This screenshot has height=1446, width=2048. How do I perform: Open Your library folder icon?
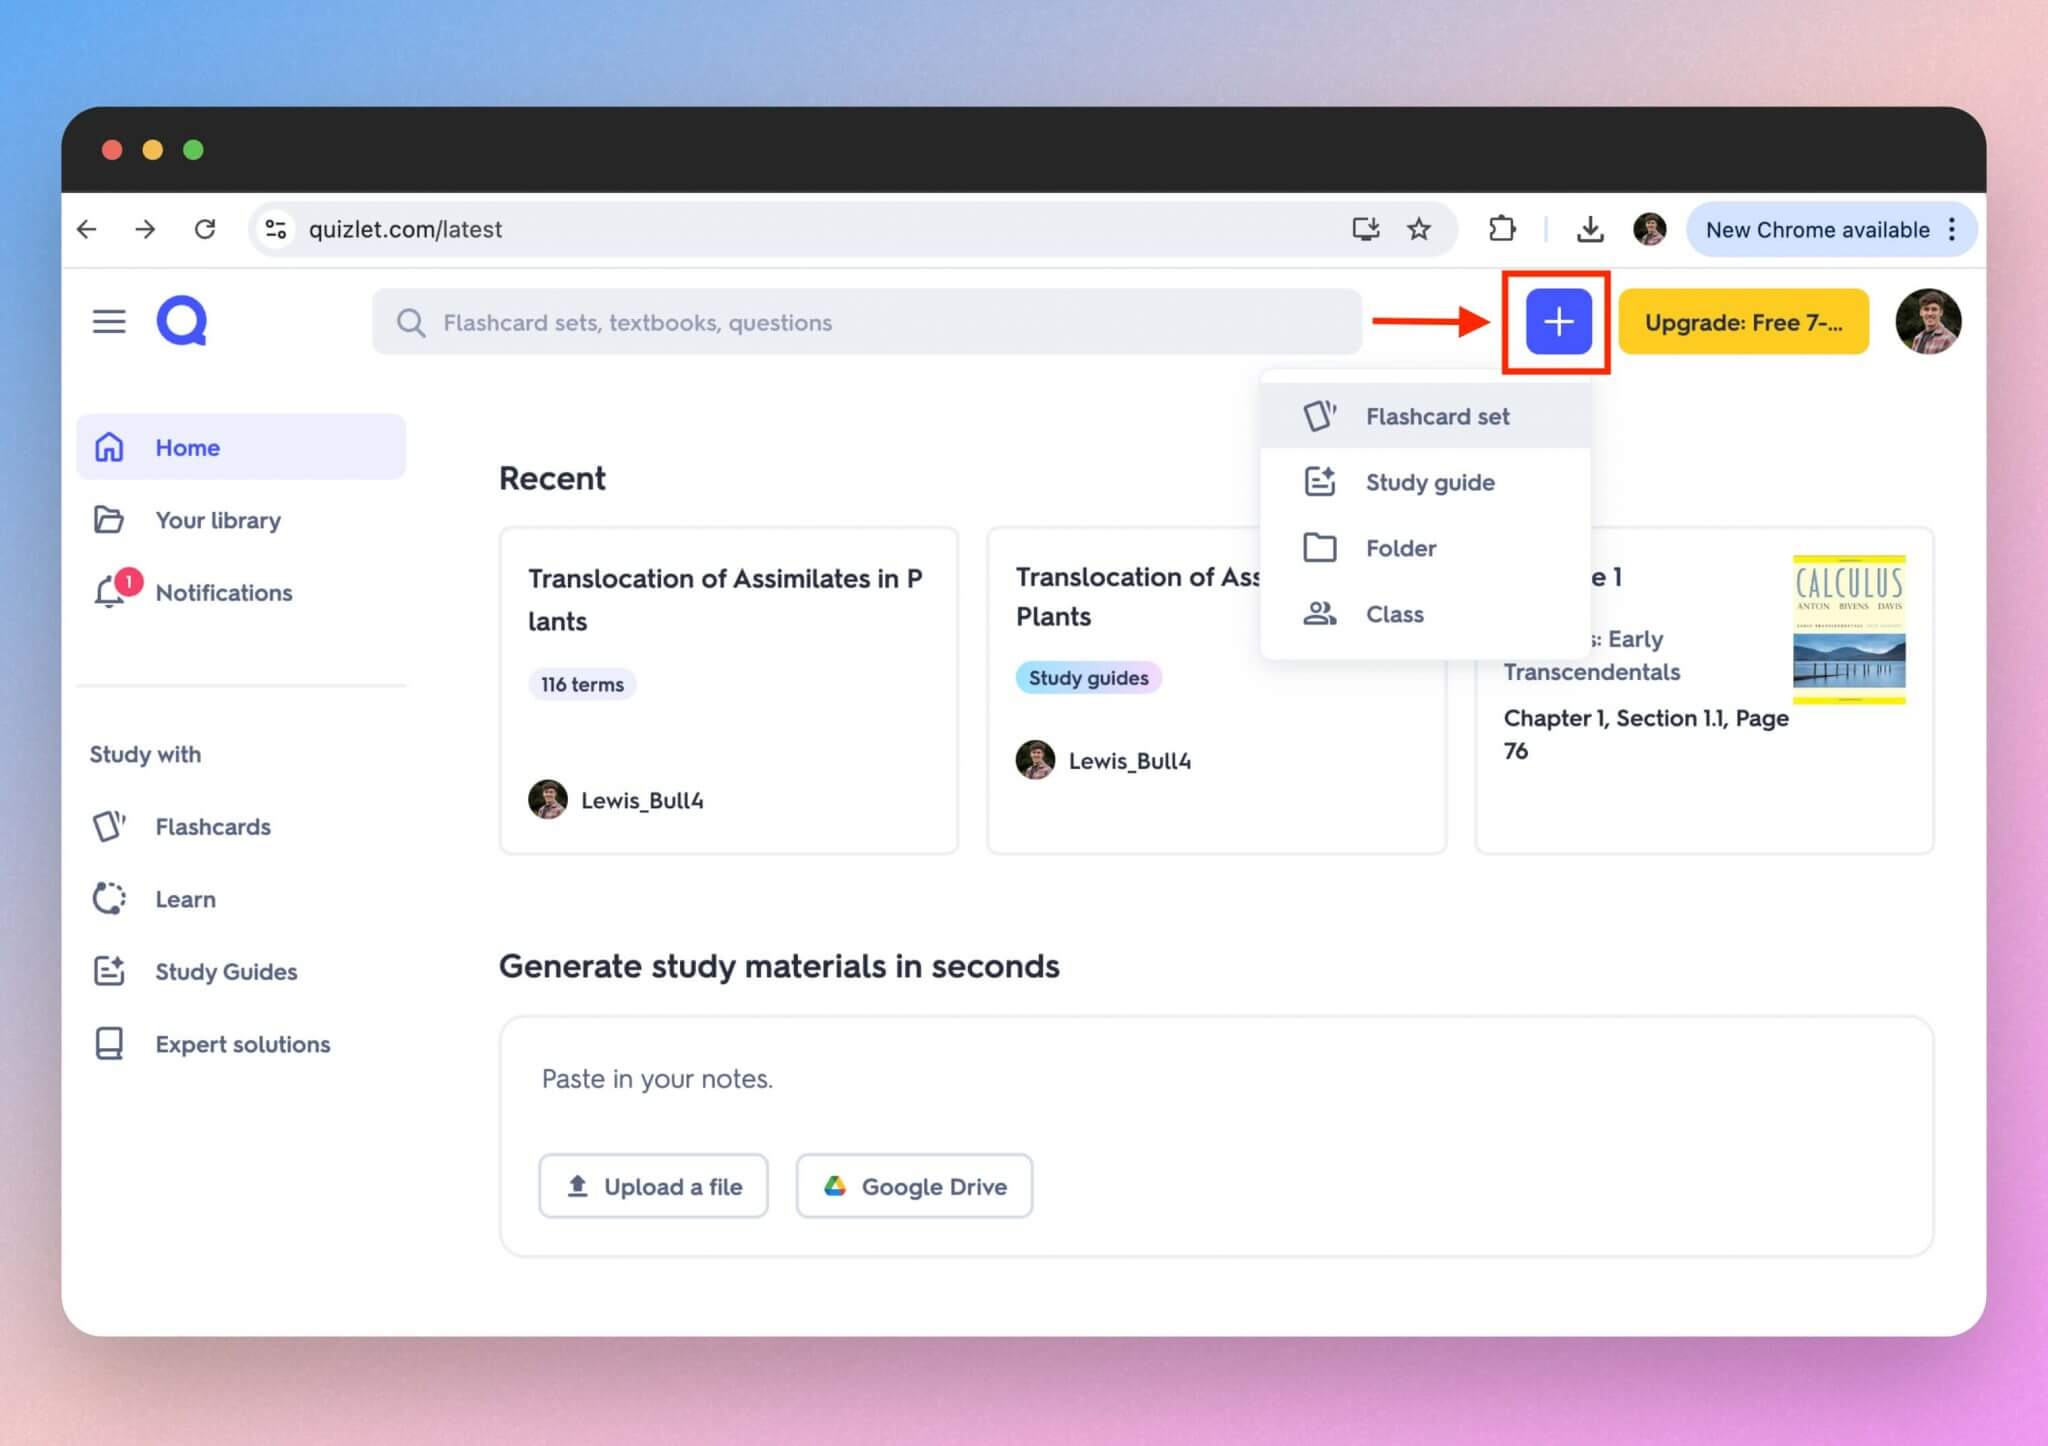tap(110, 520)
